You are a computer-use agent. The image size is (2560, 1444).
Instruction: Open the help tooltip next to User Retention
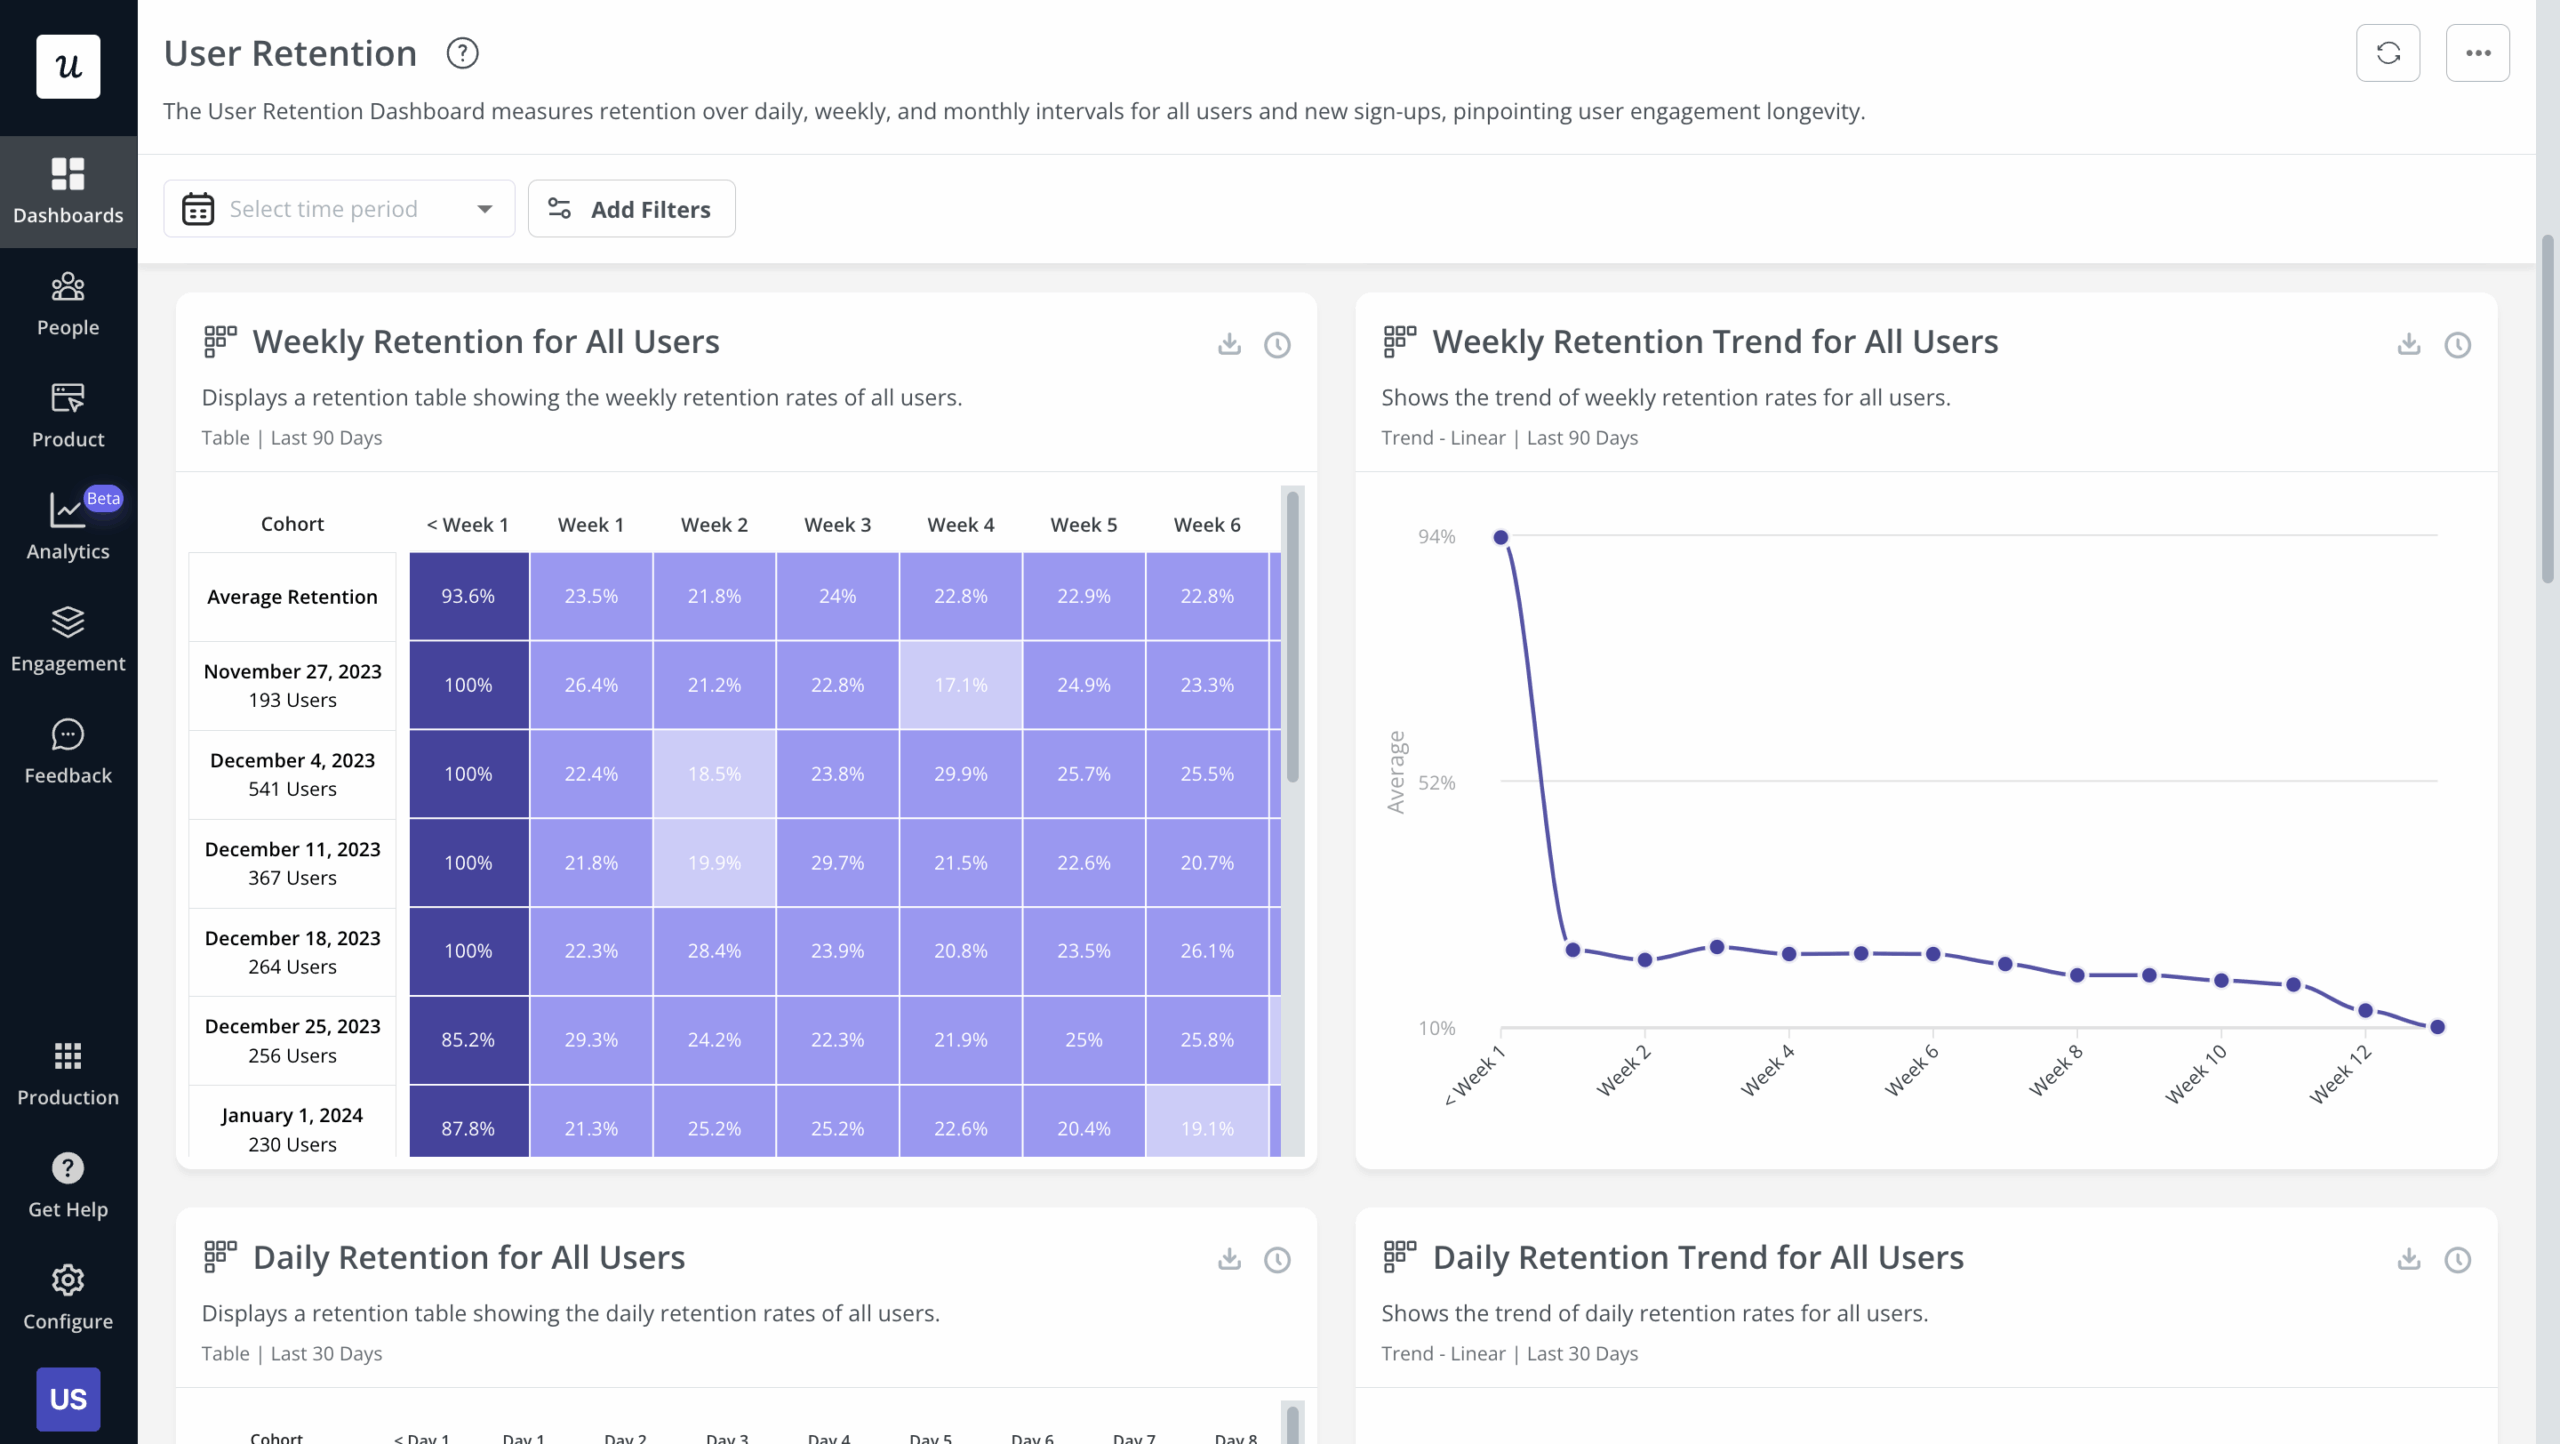click(462, 52)
